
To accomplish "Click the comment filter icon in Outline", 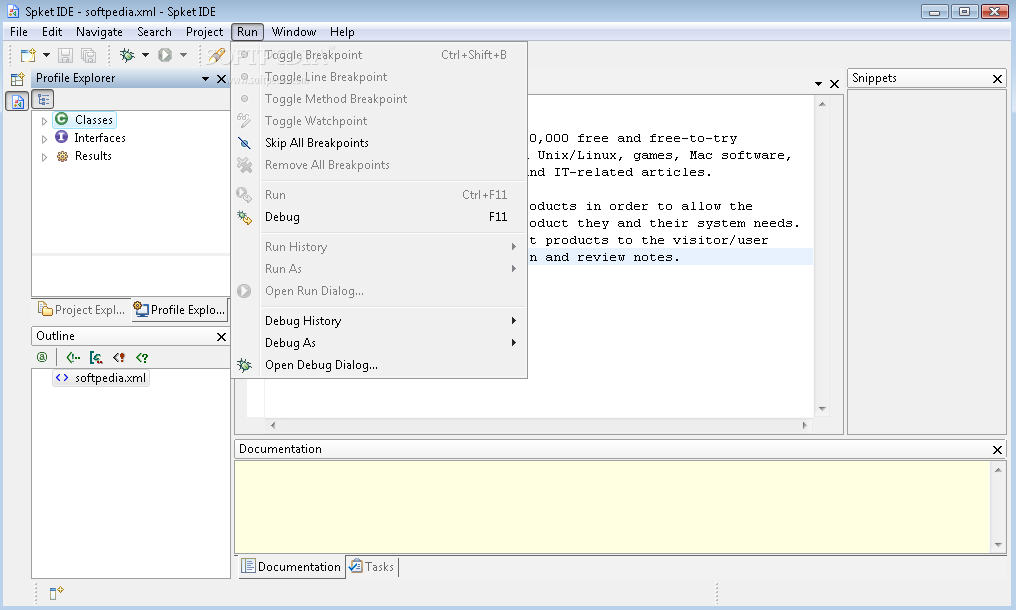I will click(73, 357).
